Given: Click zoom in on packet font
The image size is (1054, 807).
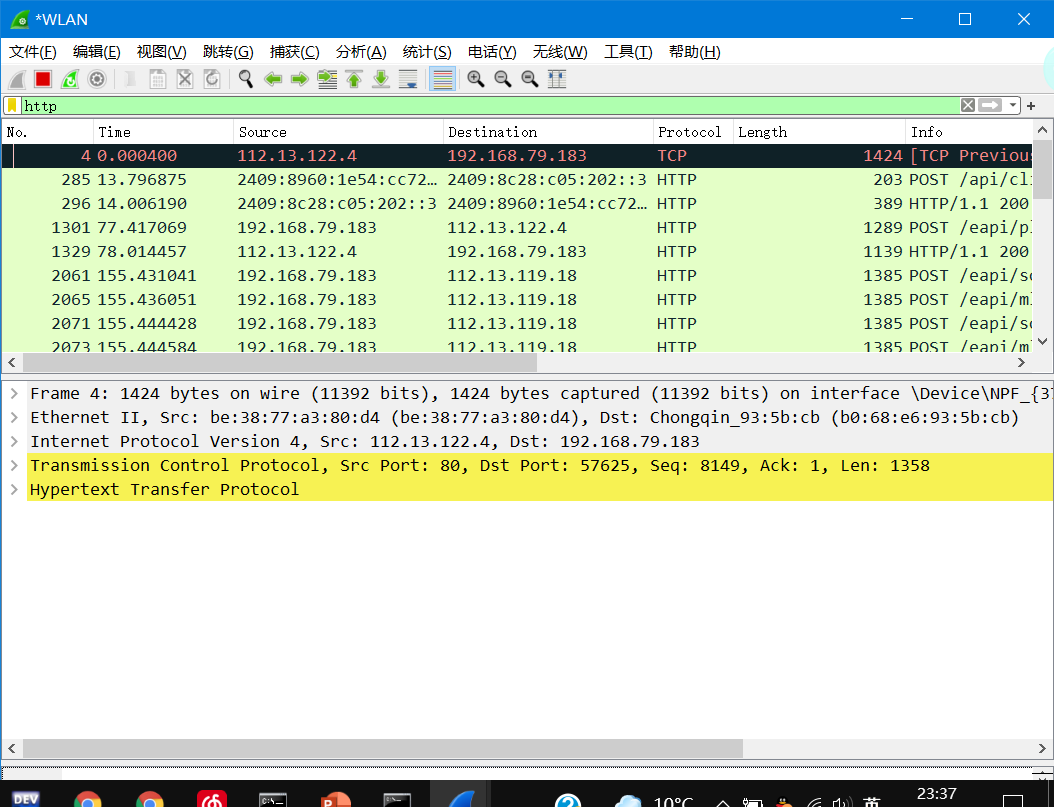Looking at the screenshot, I should [x=475, y=78].
